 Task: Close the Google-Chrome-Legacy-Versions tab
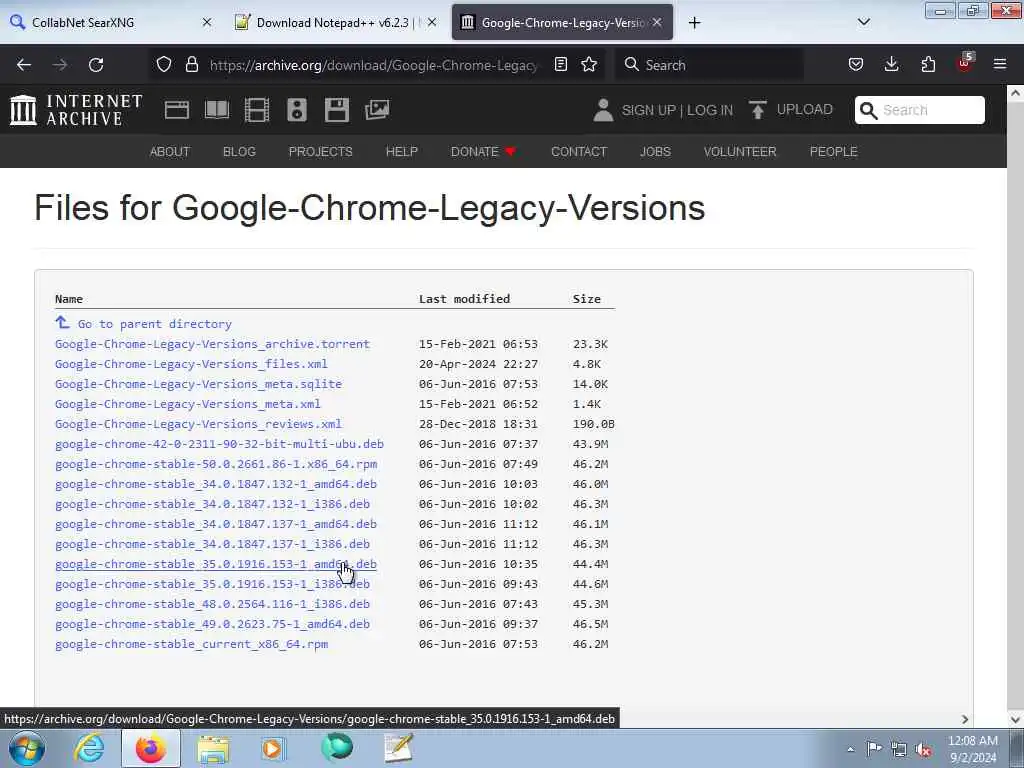pos(657,22)
